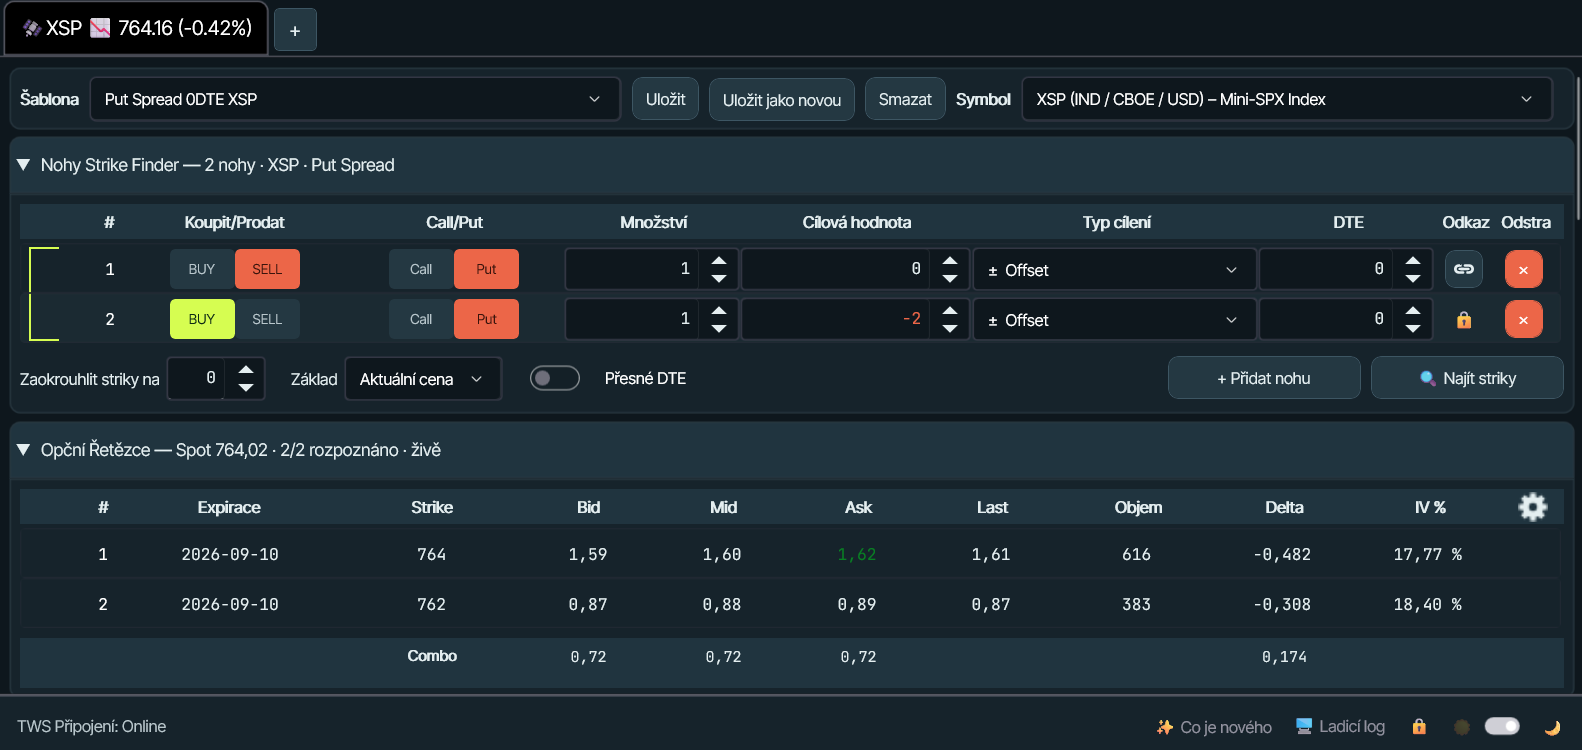This screenshot has height=750, width=1582.
Task: Decrease target value for leg 2
Action: (x=950, y=328)
